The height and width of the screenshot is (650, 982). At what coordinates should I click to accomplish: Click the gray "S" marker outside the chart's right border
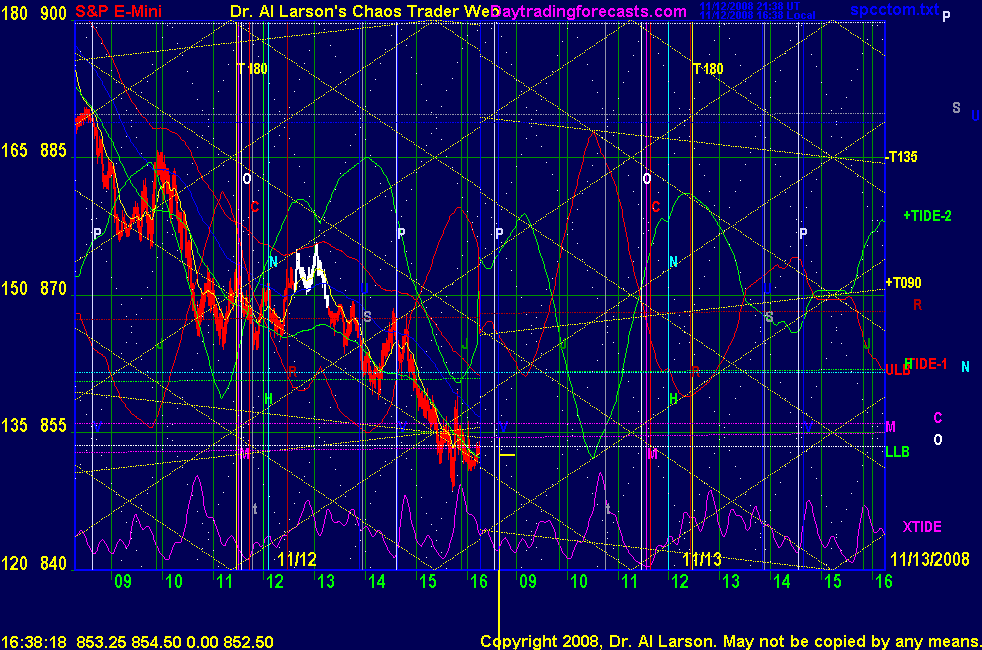[x=956, y=108]
